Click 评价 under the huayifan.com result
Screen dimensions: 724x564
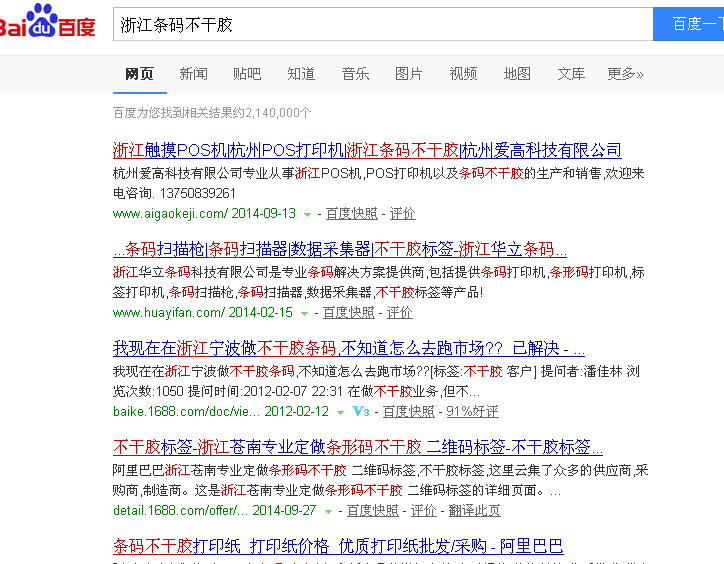click(x=399, y=312)
